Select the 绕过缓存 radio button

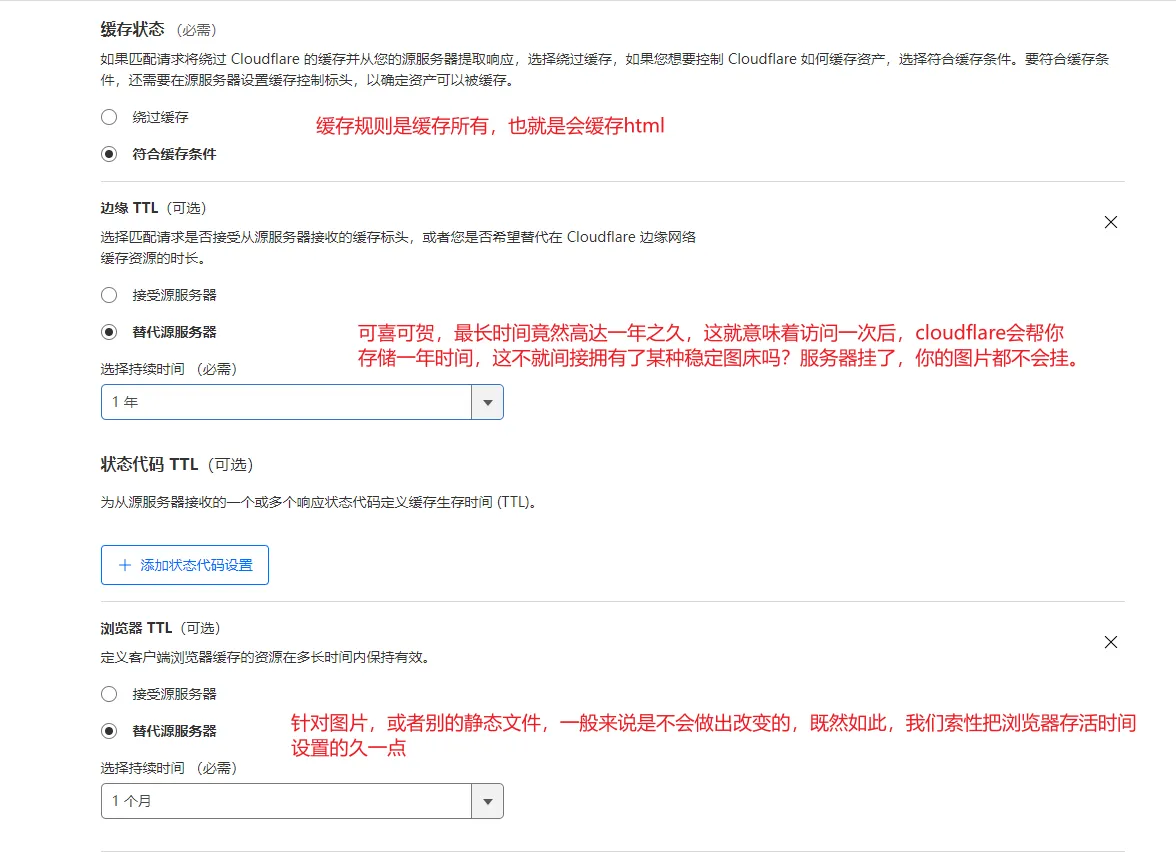pos(110,117)
